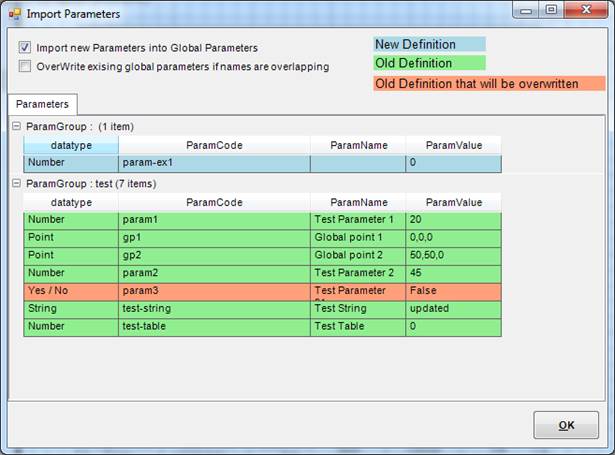Click the orange overwritten definition legend swatch
615x455 pixels.
[x=476, y=84]
